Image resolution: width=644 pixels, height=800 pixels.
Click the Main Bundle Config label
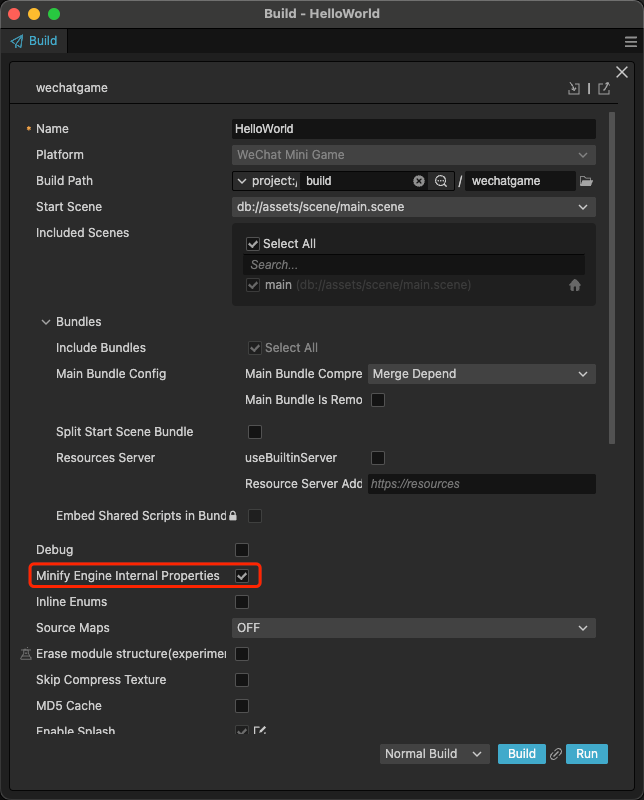[x=111, y=374]
